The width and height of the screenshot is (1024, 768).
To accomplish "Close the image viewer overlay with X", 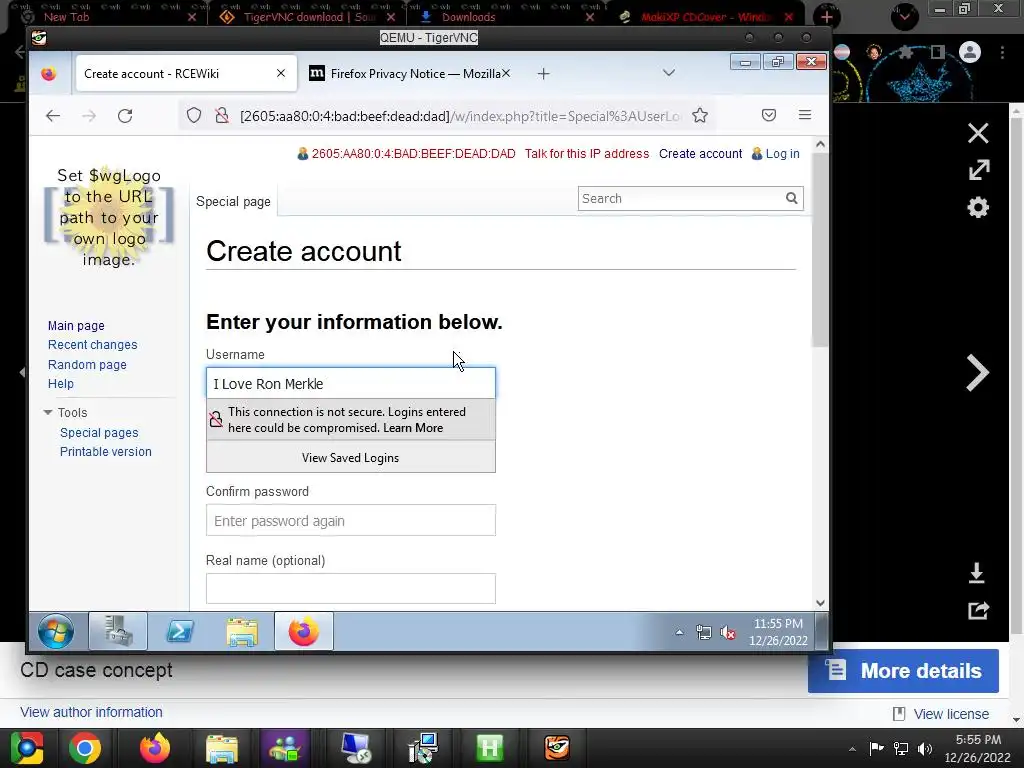I will coord(978,133).
